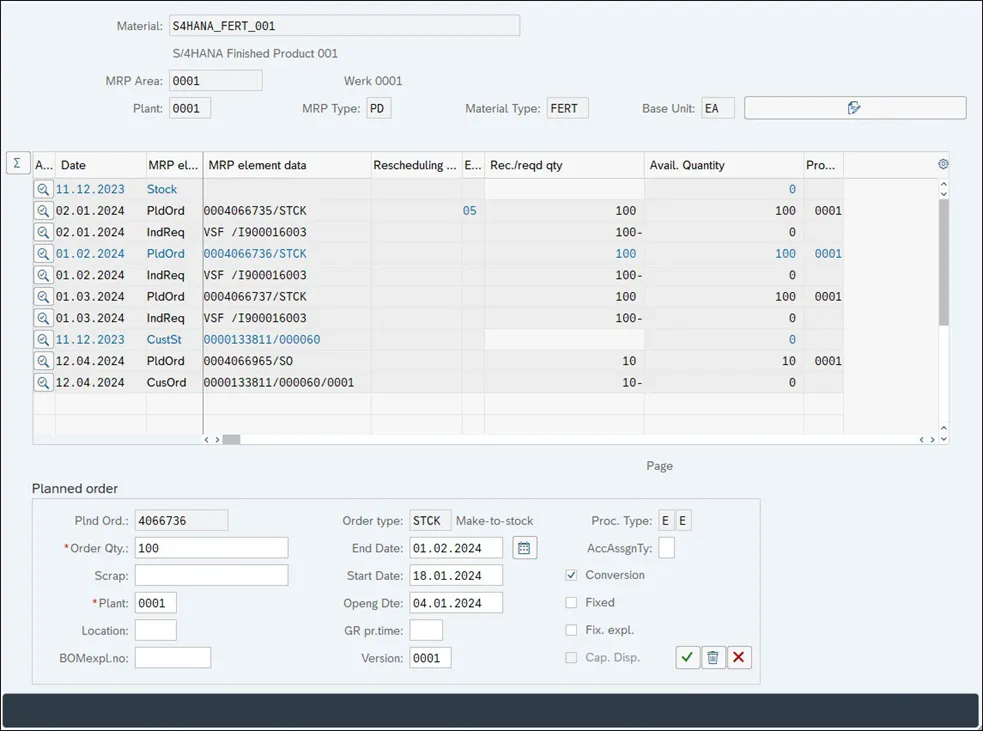Open details icon for PldOrd 0004066965/SO row

pos(43,361)
